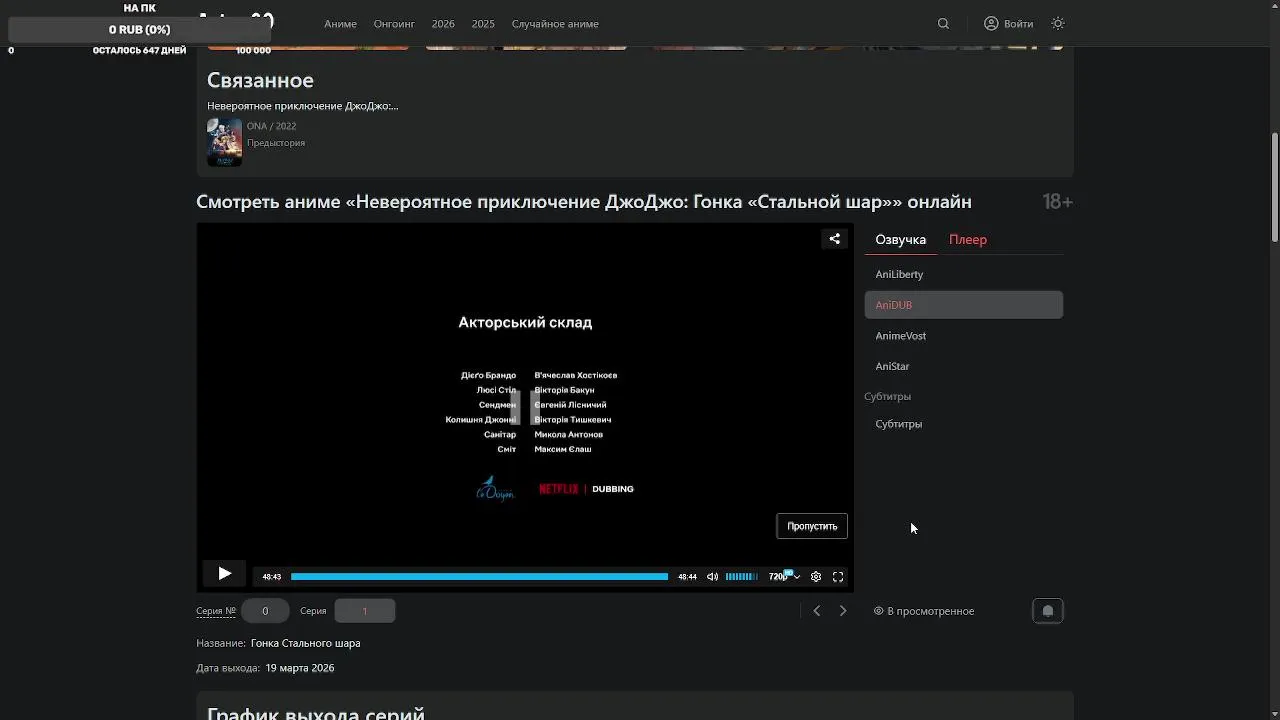Switch to the Плеер tab

click(968, 240)
